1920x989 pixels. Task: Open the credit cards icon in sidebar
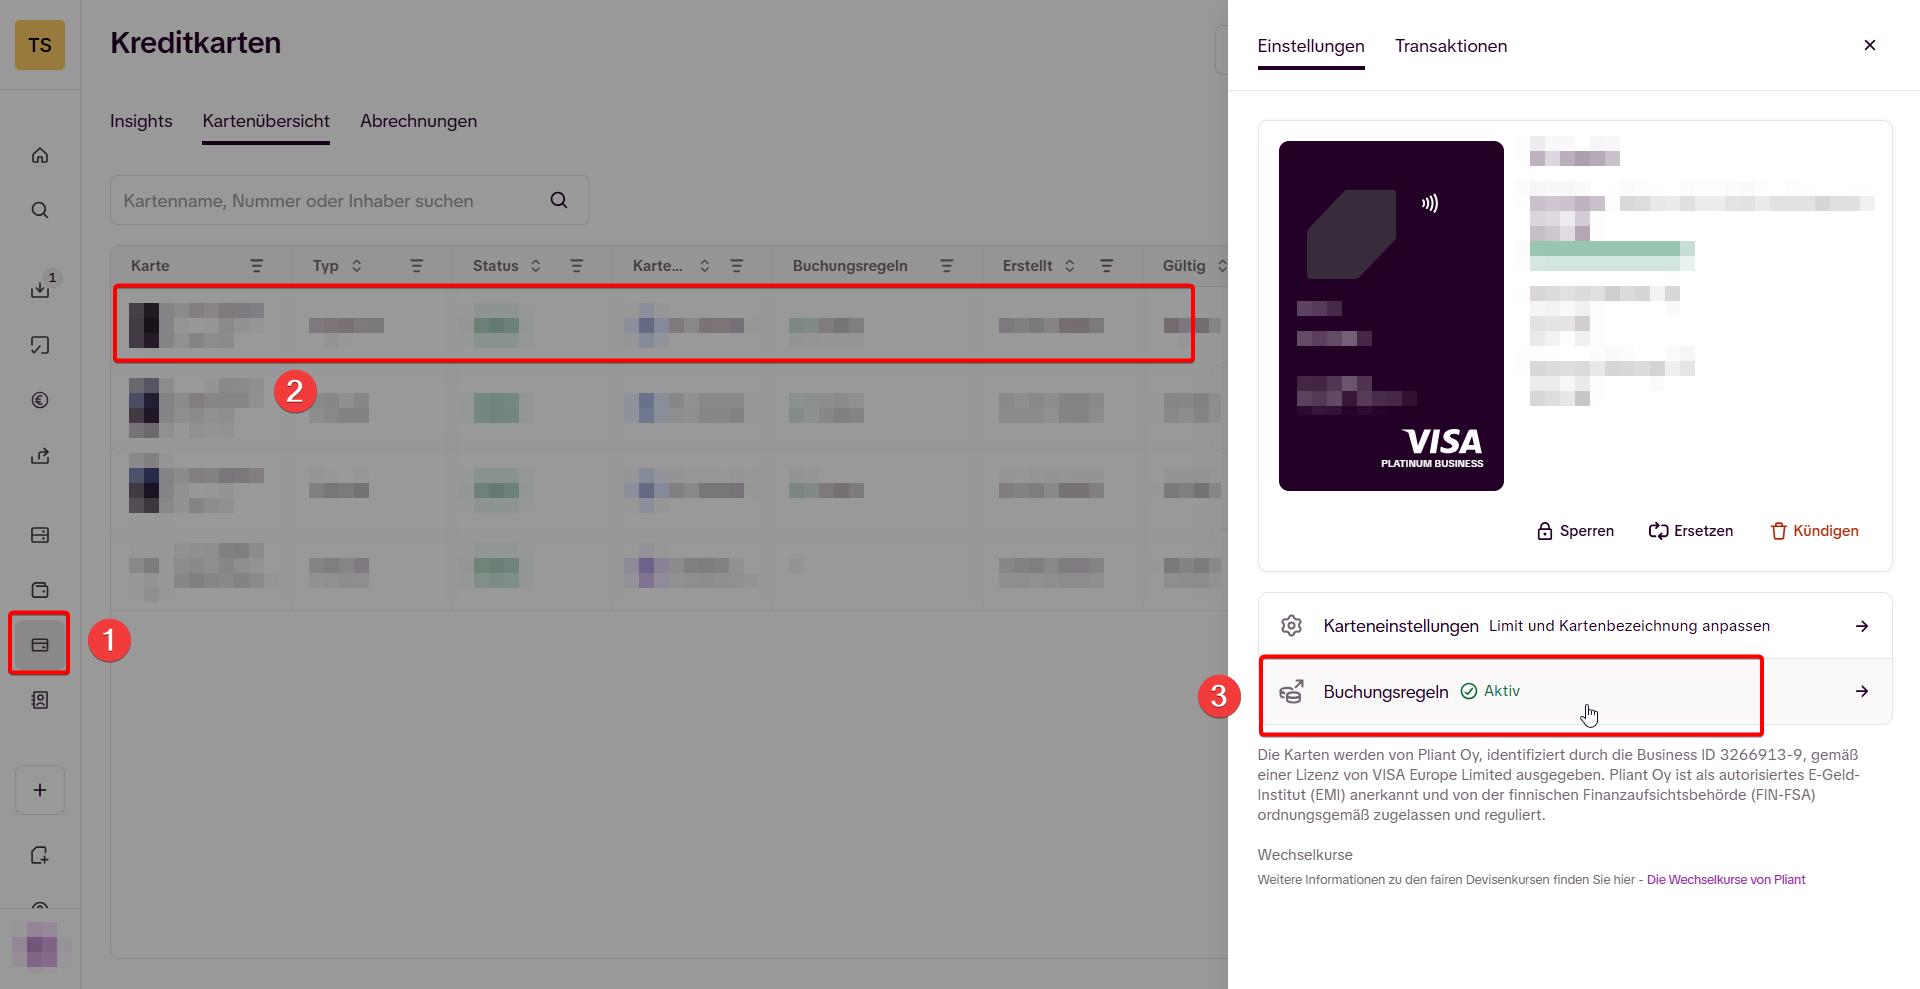(40, 645)
